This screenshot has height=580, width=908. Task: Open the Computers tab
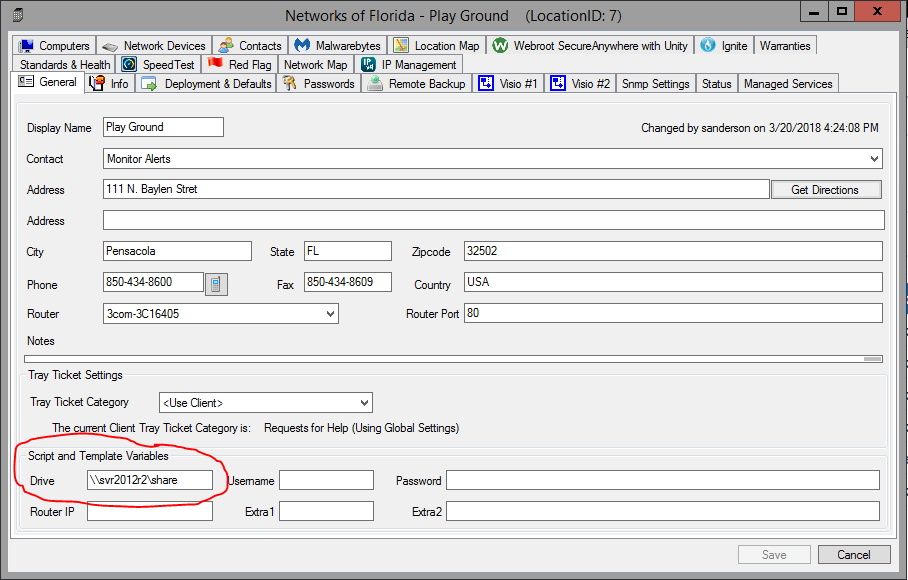(x=55, y=46)
